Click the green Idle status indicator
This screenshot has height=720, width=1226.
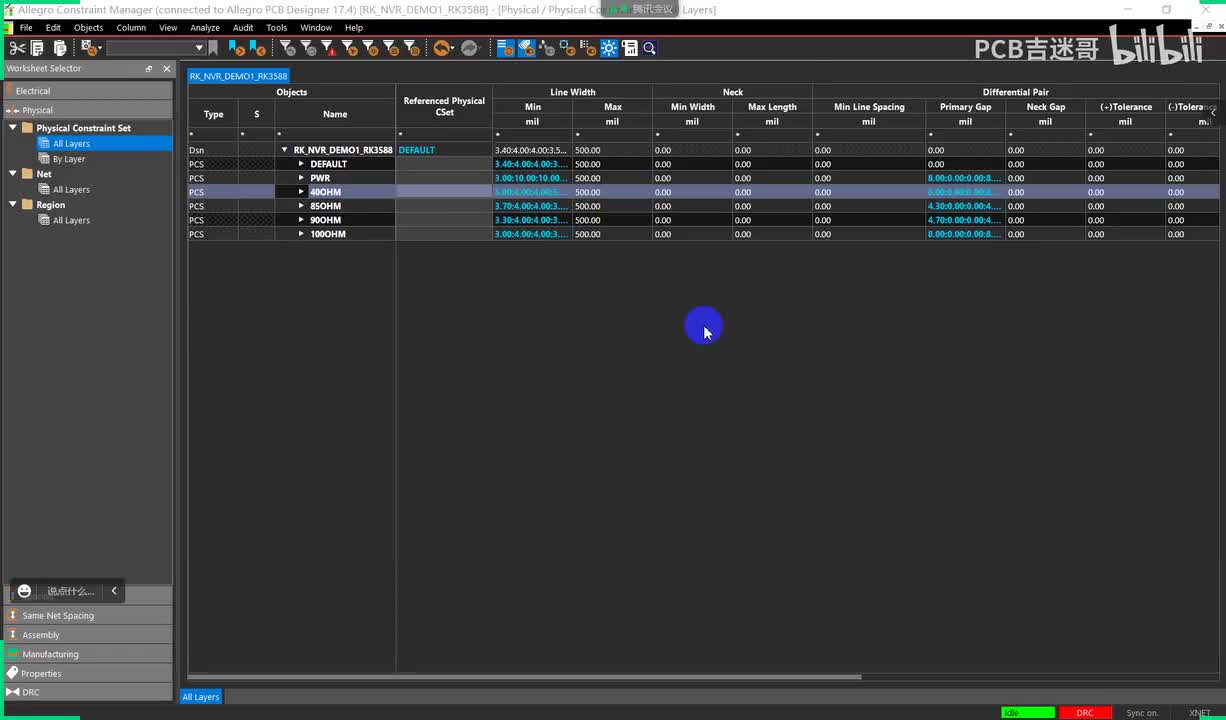pos(1027,713)
